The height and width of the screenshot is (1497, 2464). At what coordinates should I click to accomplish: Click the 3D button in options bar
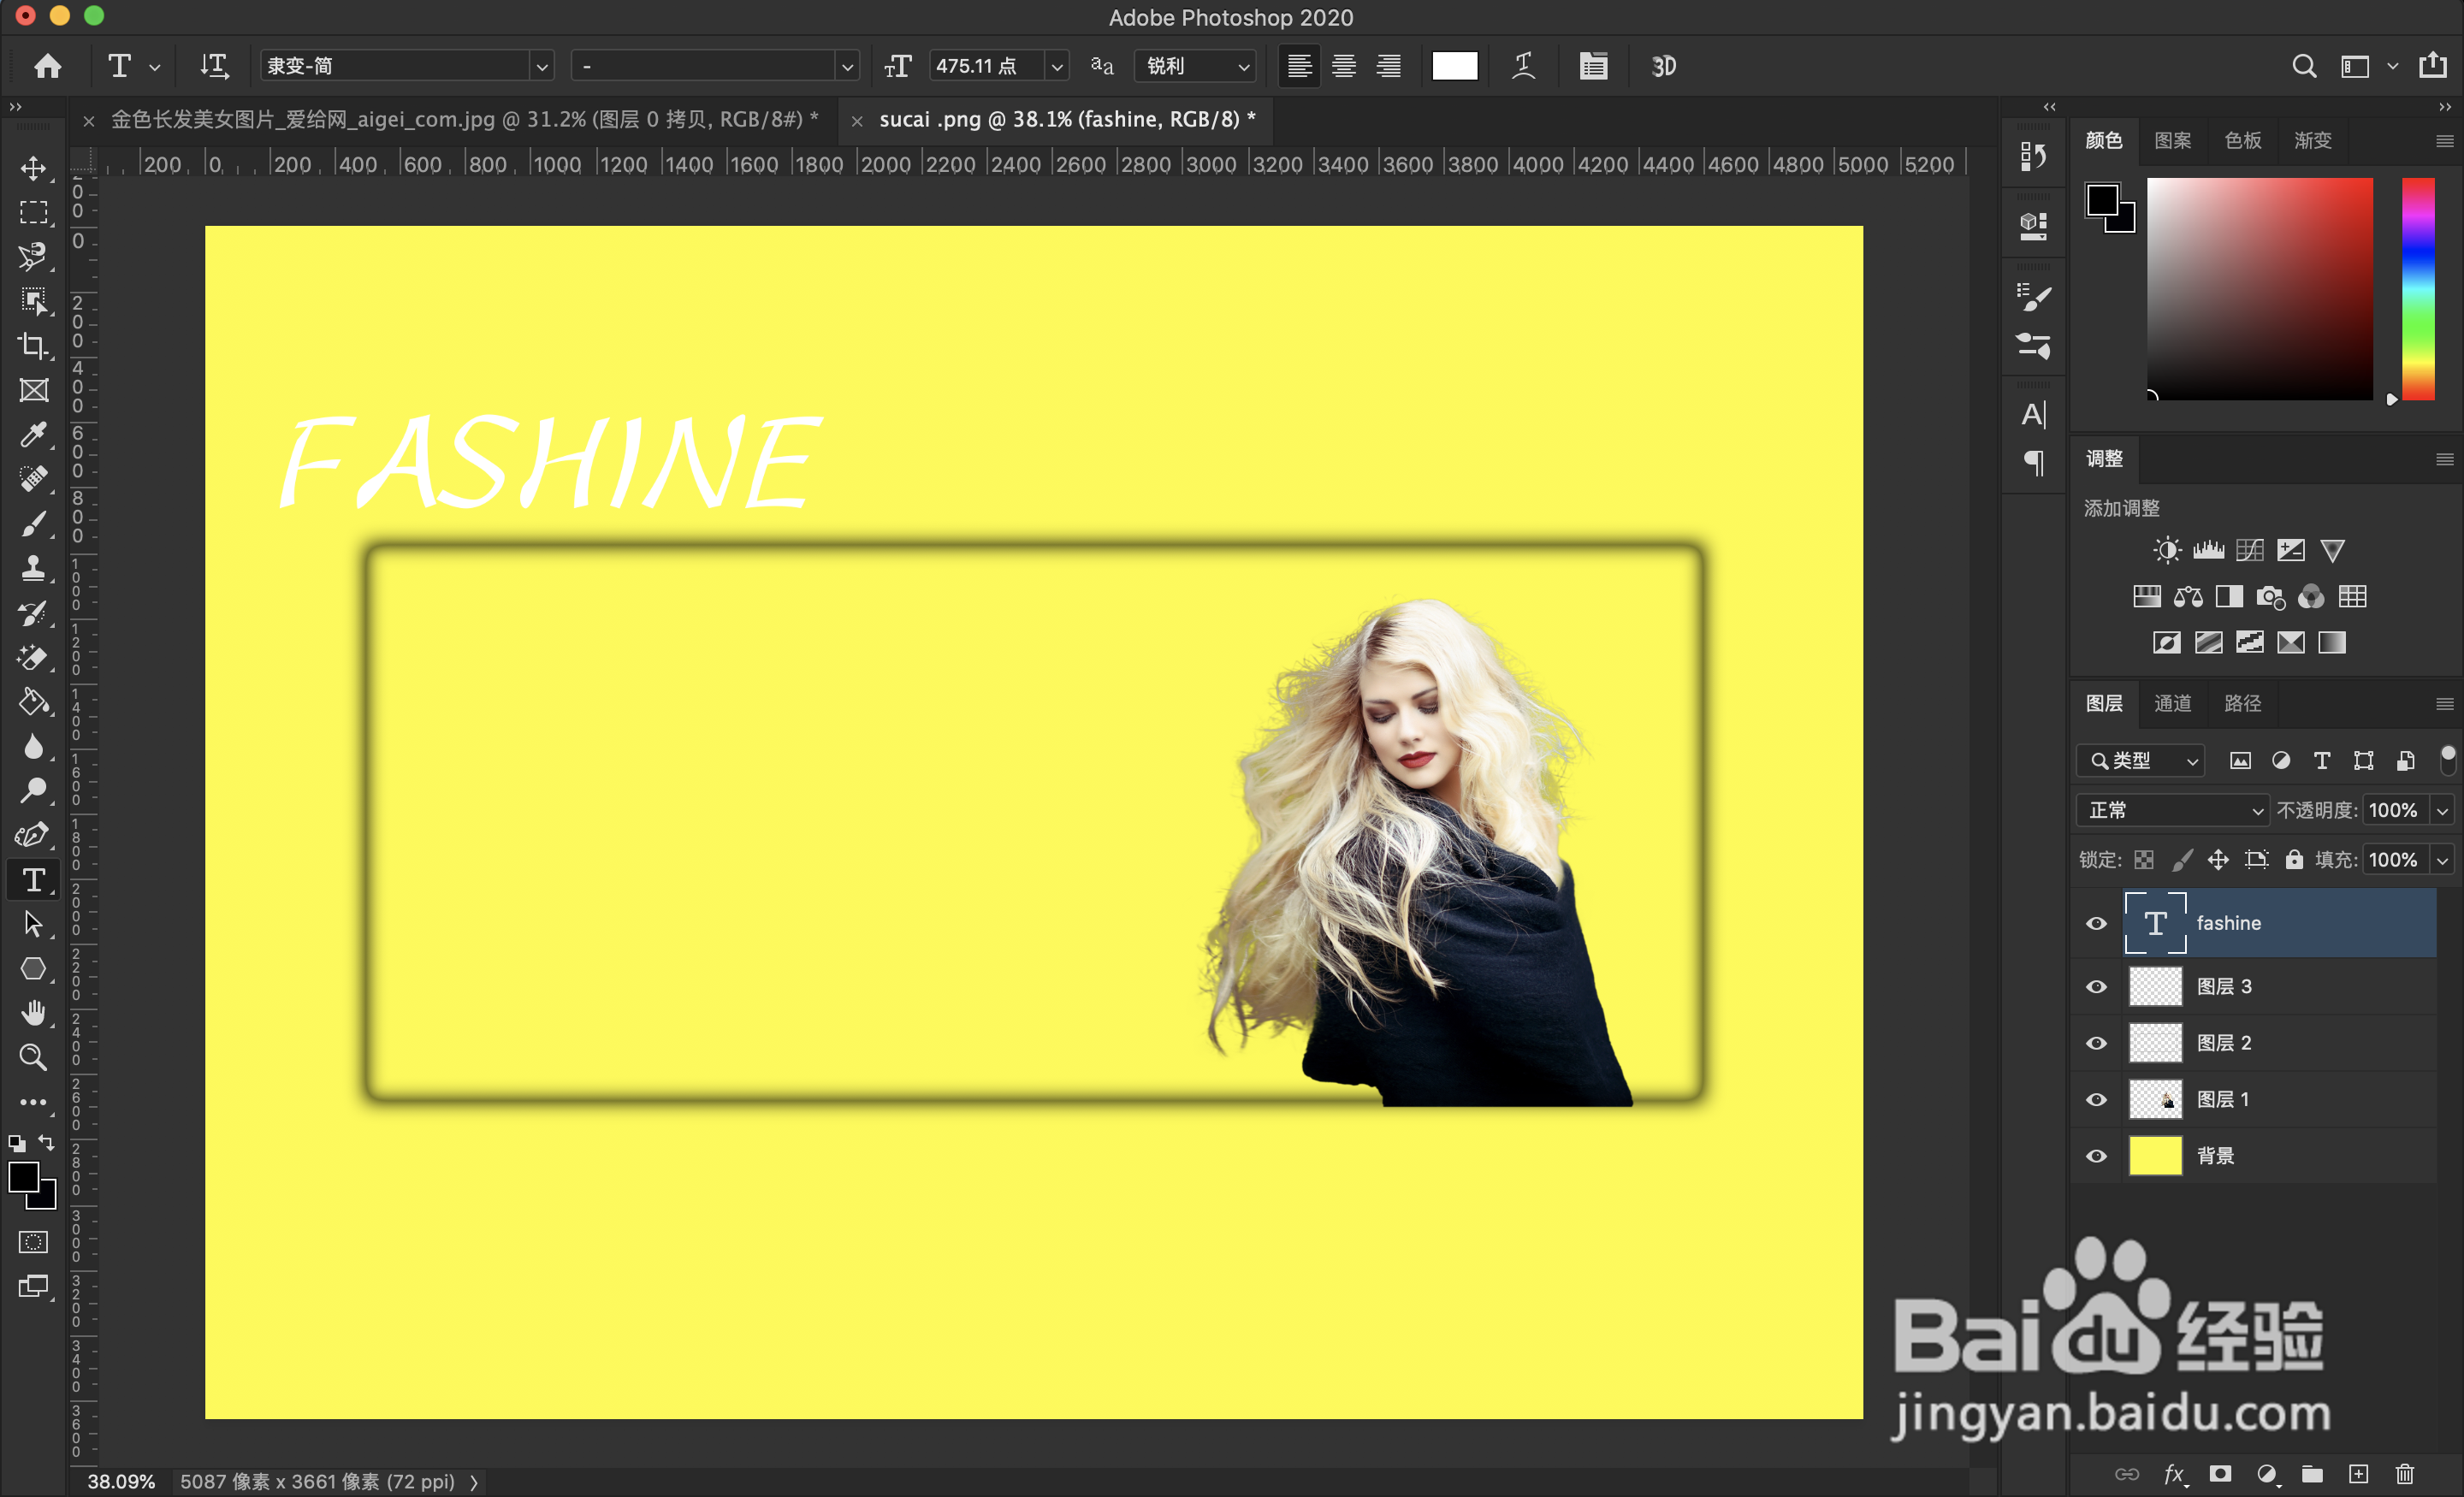click(1663, 66)
